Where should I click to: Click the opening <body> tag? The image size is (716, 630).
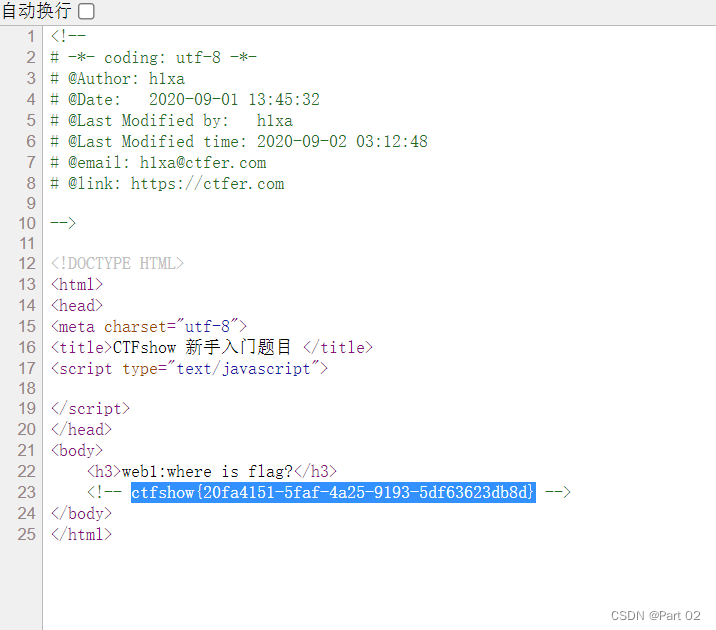point(77,451)
